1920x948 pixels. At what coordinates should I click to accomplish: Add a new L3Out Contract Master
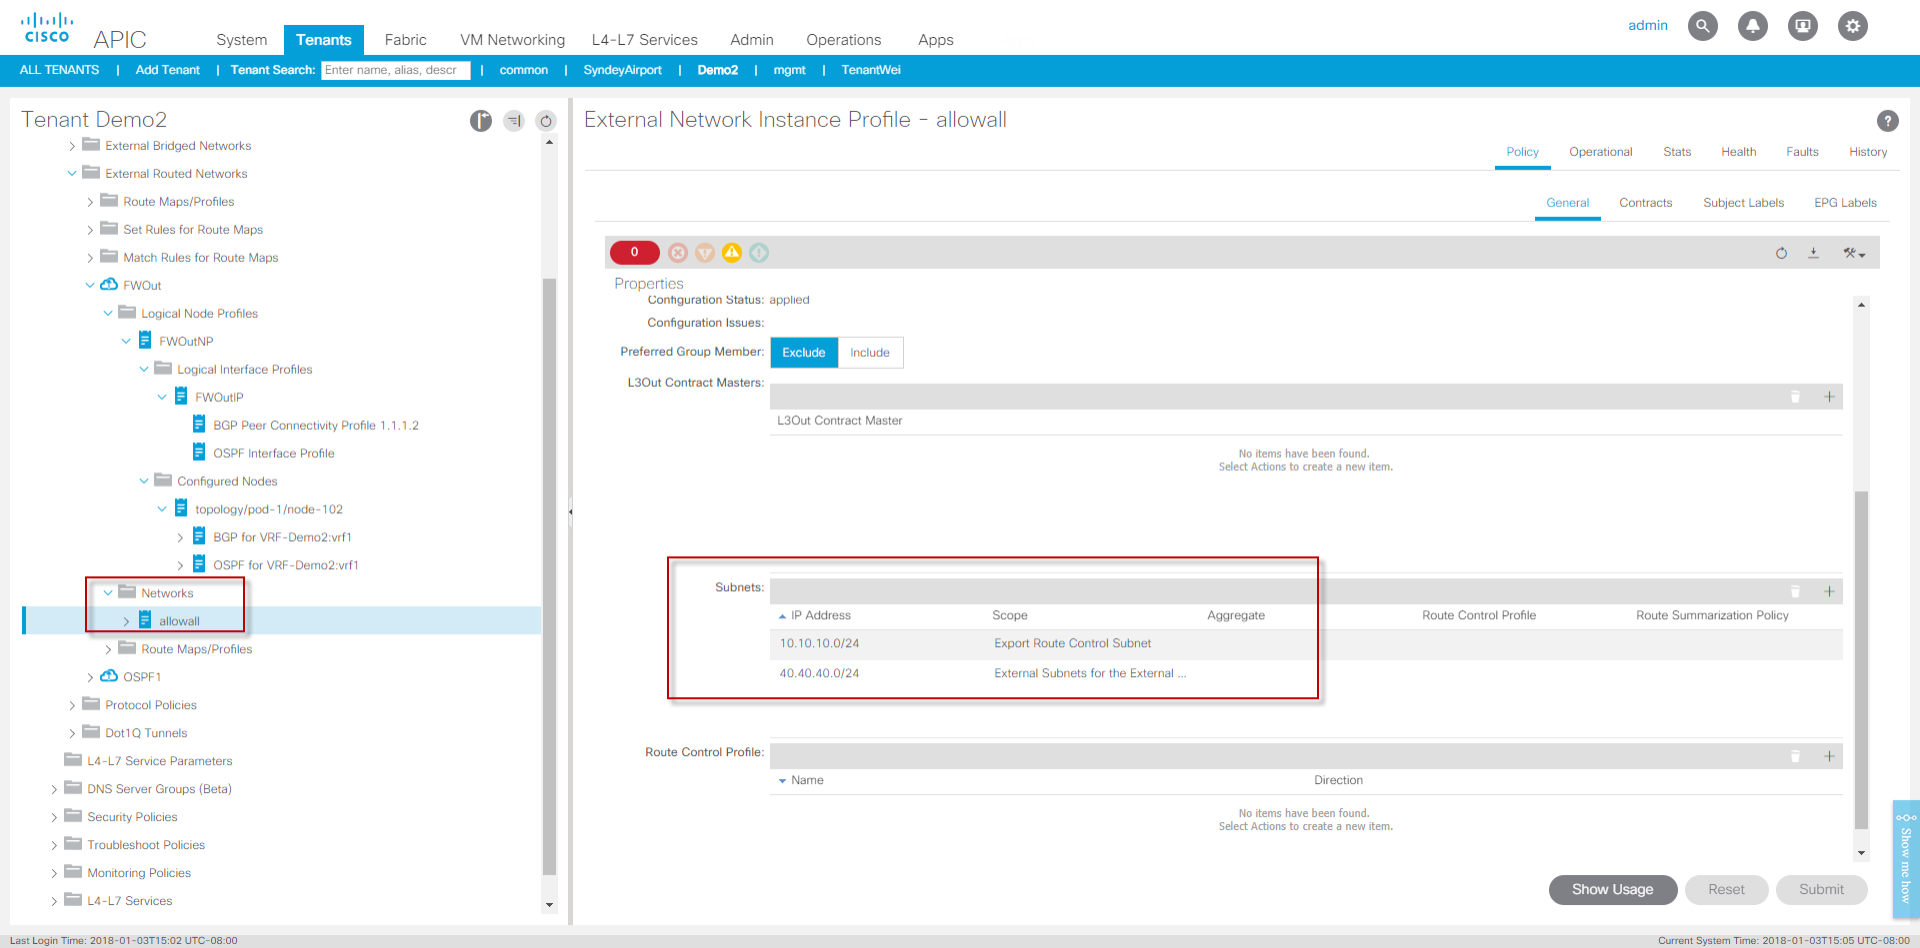click(1829, 397)
